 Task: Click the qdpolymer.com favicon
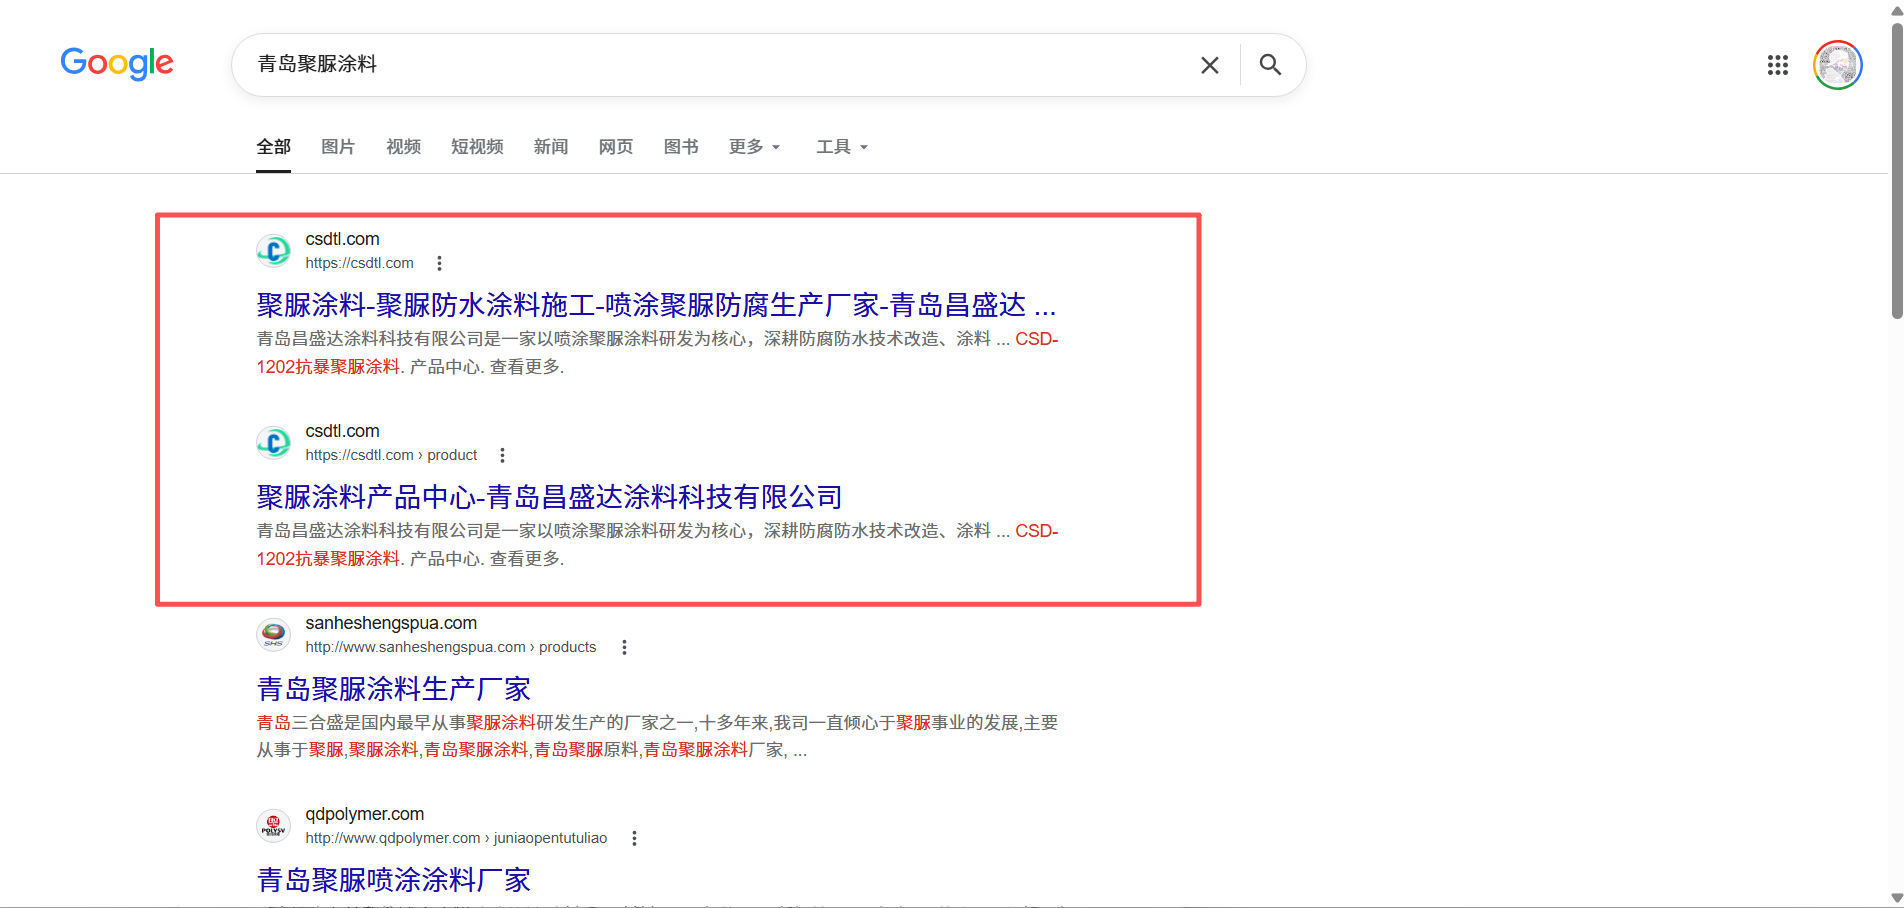tap(274, 826)
